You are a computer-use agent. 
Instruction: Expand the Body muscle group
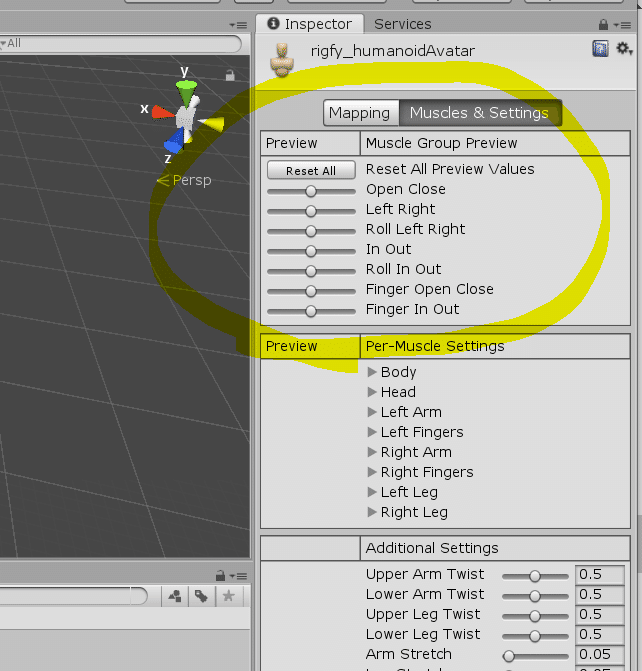(x=372, y=372)
